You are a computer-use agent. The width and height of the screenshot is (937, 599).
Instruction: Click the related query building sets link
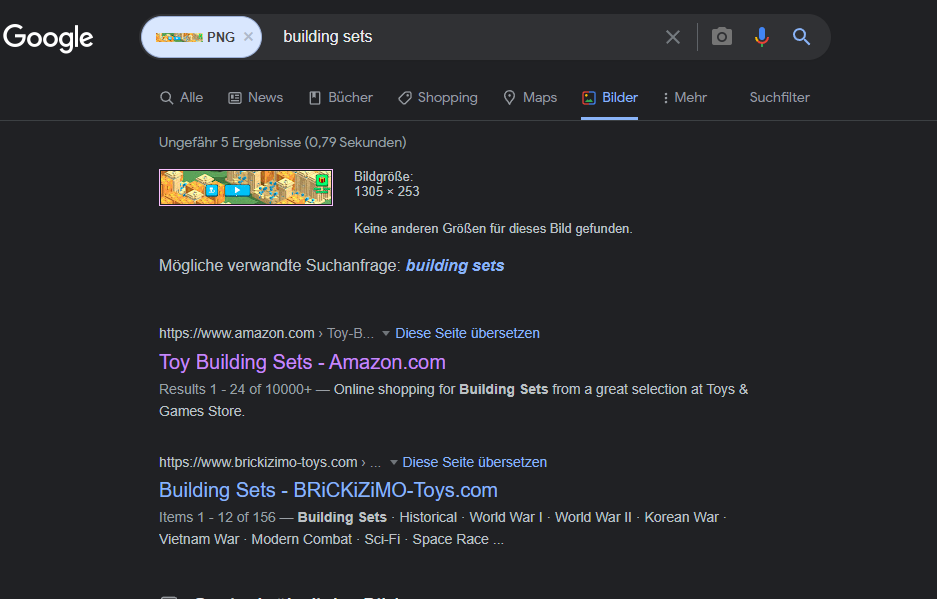455,265
